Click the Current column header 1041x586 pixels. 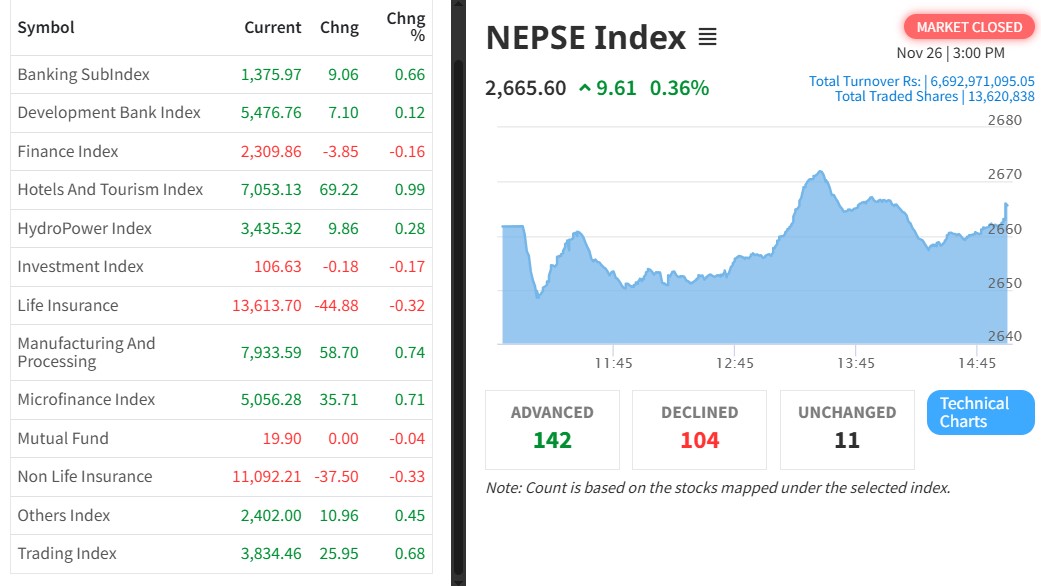point(272,28)
